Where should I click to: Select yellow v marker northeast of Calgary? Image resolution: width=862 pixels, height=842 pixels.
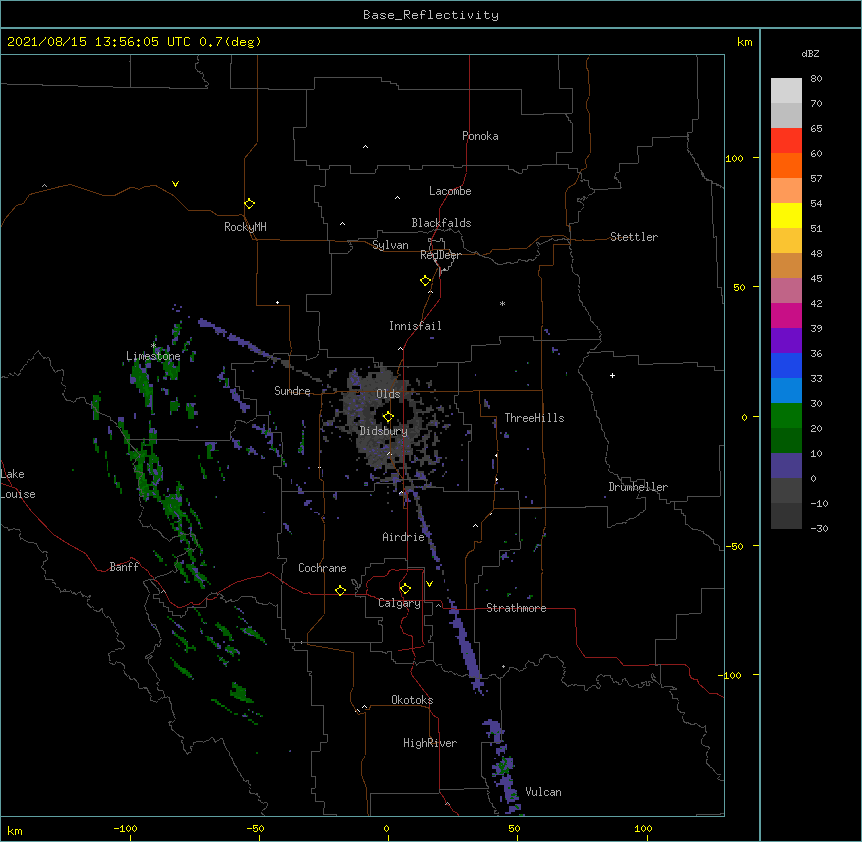click(429, 584)
